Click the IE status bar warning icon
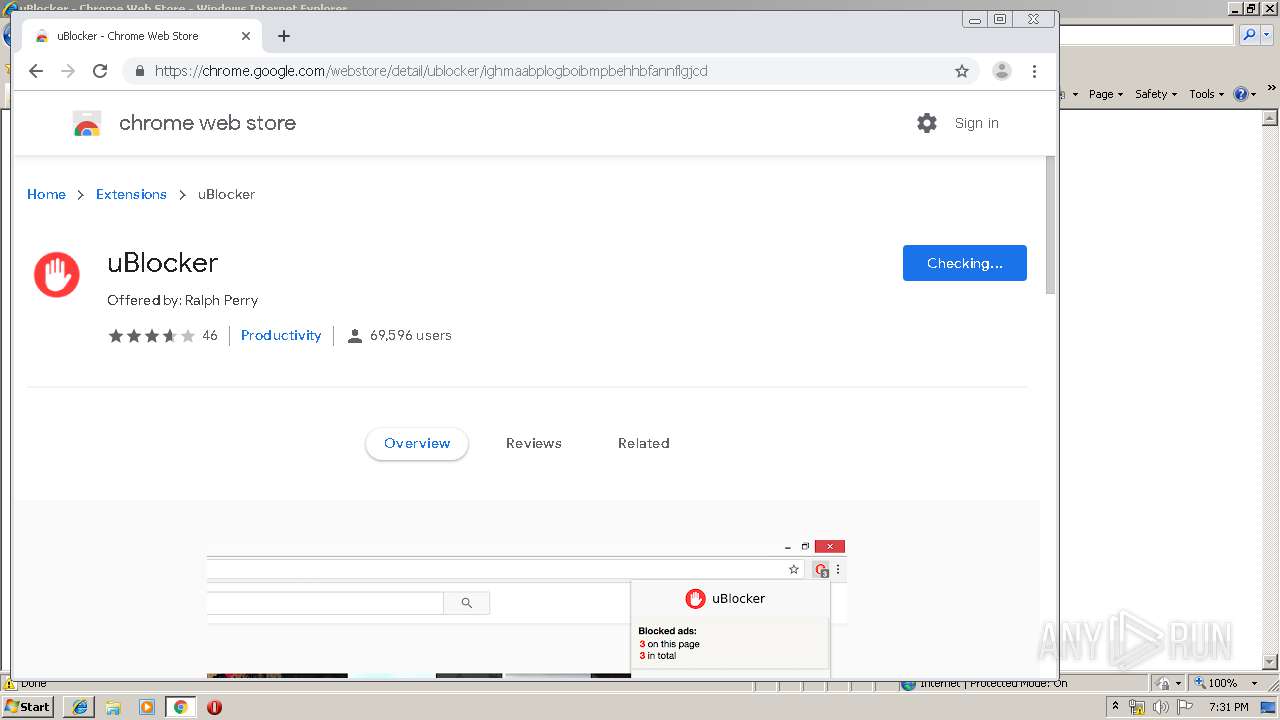 [x=10, y=684]
